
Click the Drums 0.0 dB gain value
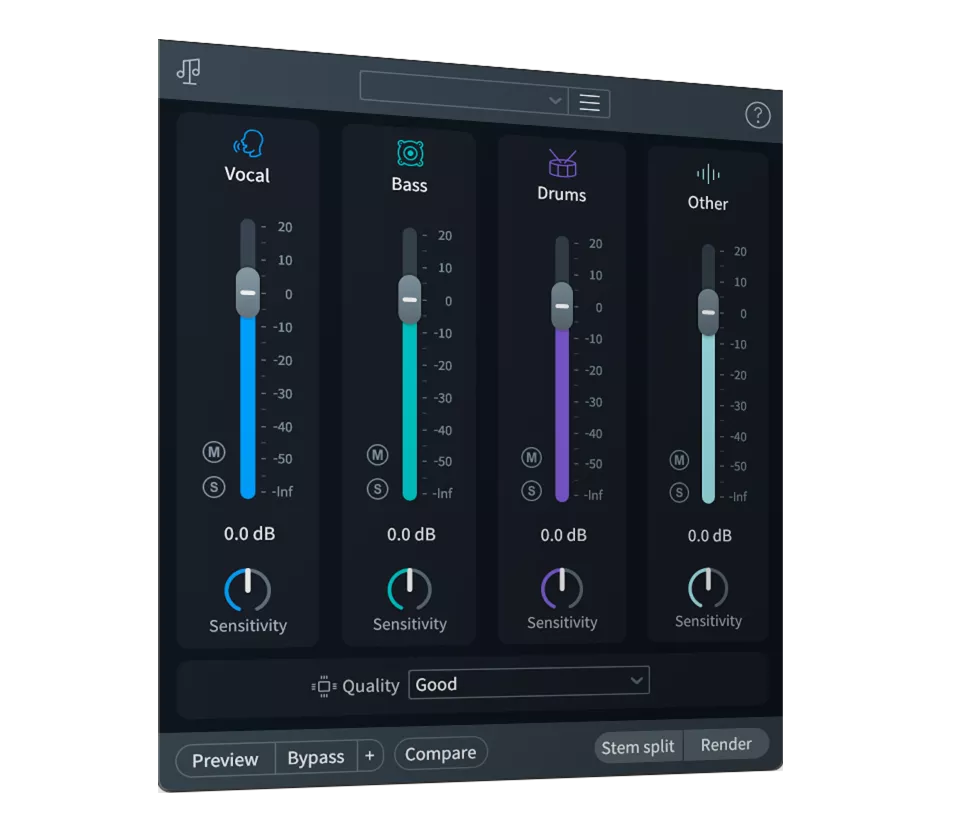[563, 535]
